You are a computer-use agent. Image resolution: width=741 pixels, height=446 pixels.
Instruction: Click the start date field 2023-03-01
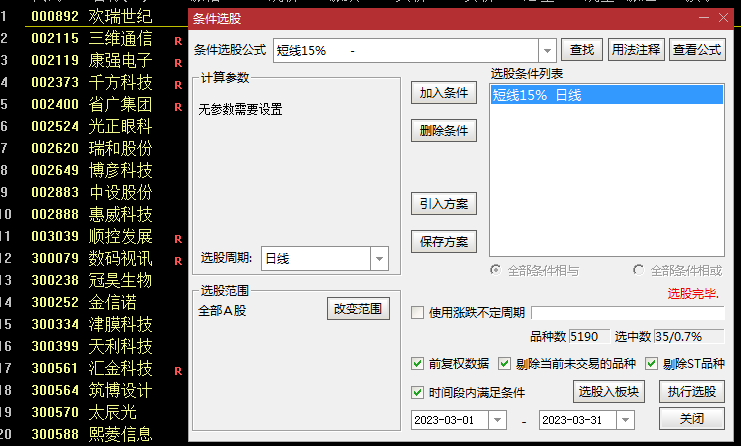(x=450, y=420)
